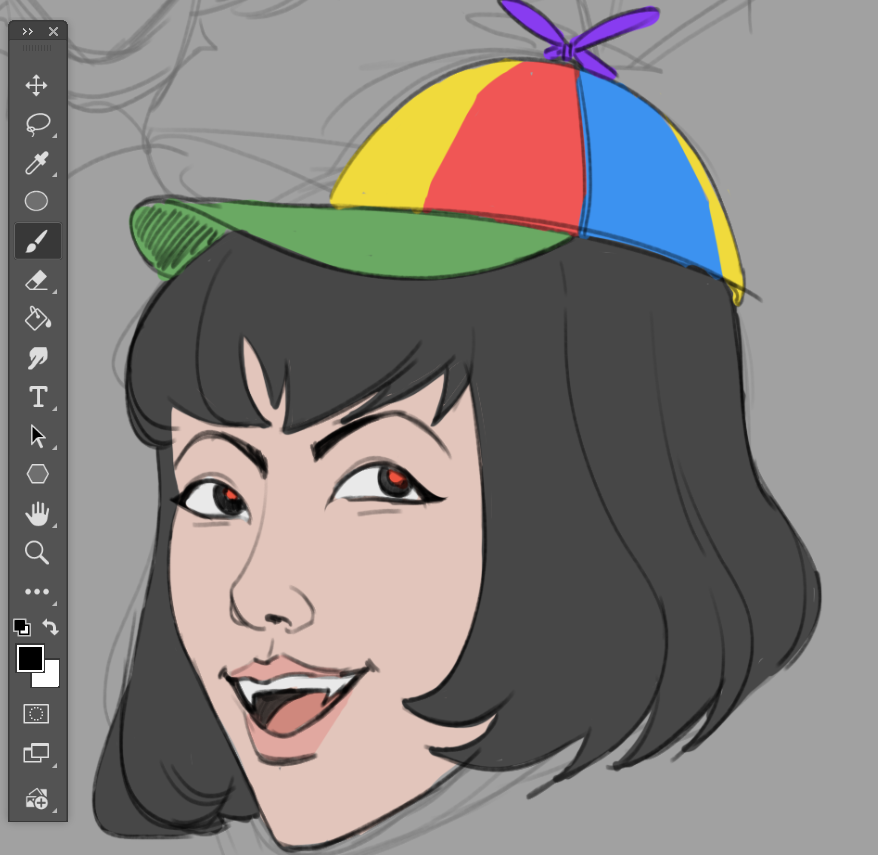Screen dimensions: 878x855
Task: Select the Zoom magnifier tool
Action: click(x=37, y=552)
